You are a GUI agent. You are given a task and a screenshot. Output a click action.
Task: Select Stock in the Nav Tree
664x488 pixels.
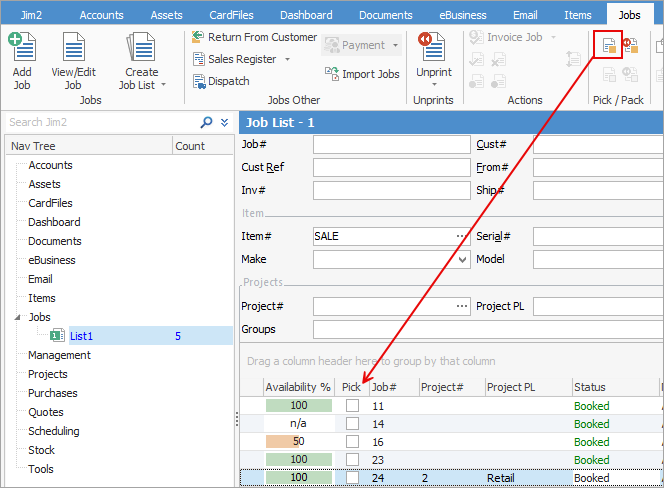point(41,450)
